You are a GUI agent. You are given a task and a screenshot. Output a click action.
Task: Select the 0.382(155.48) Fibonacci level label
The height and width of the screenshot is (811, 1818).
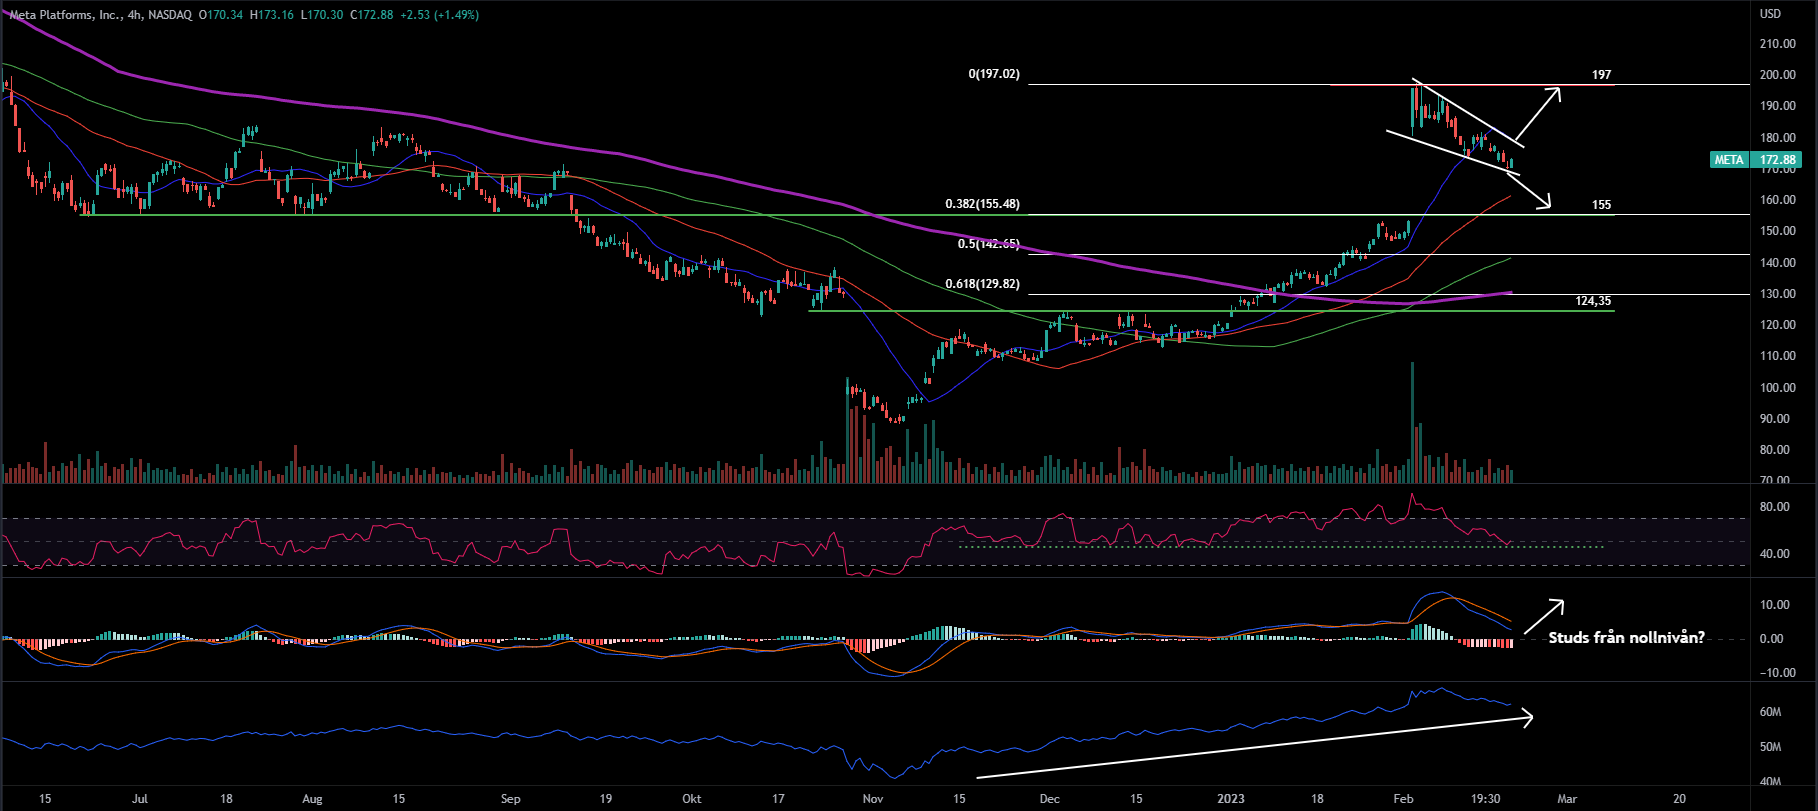tap(982, 205)
